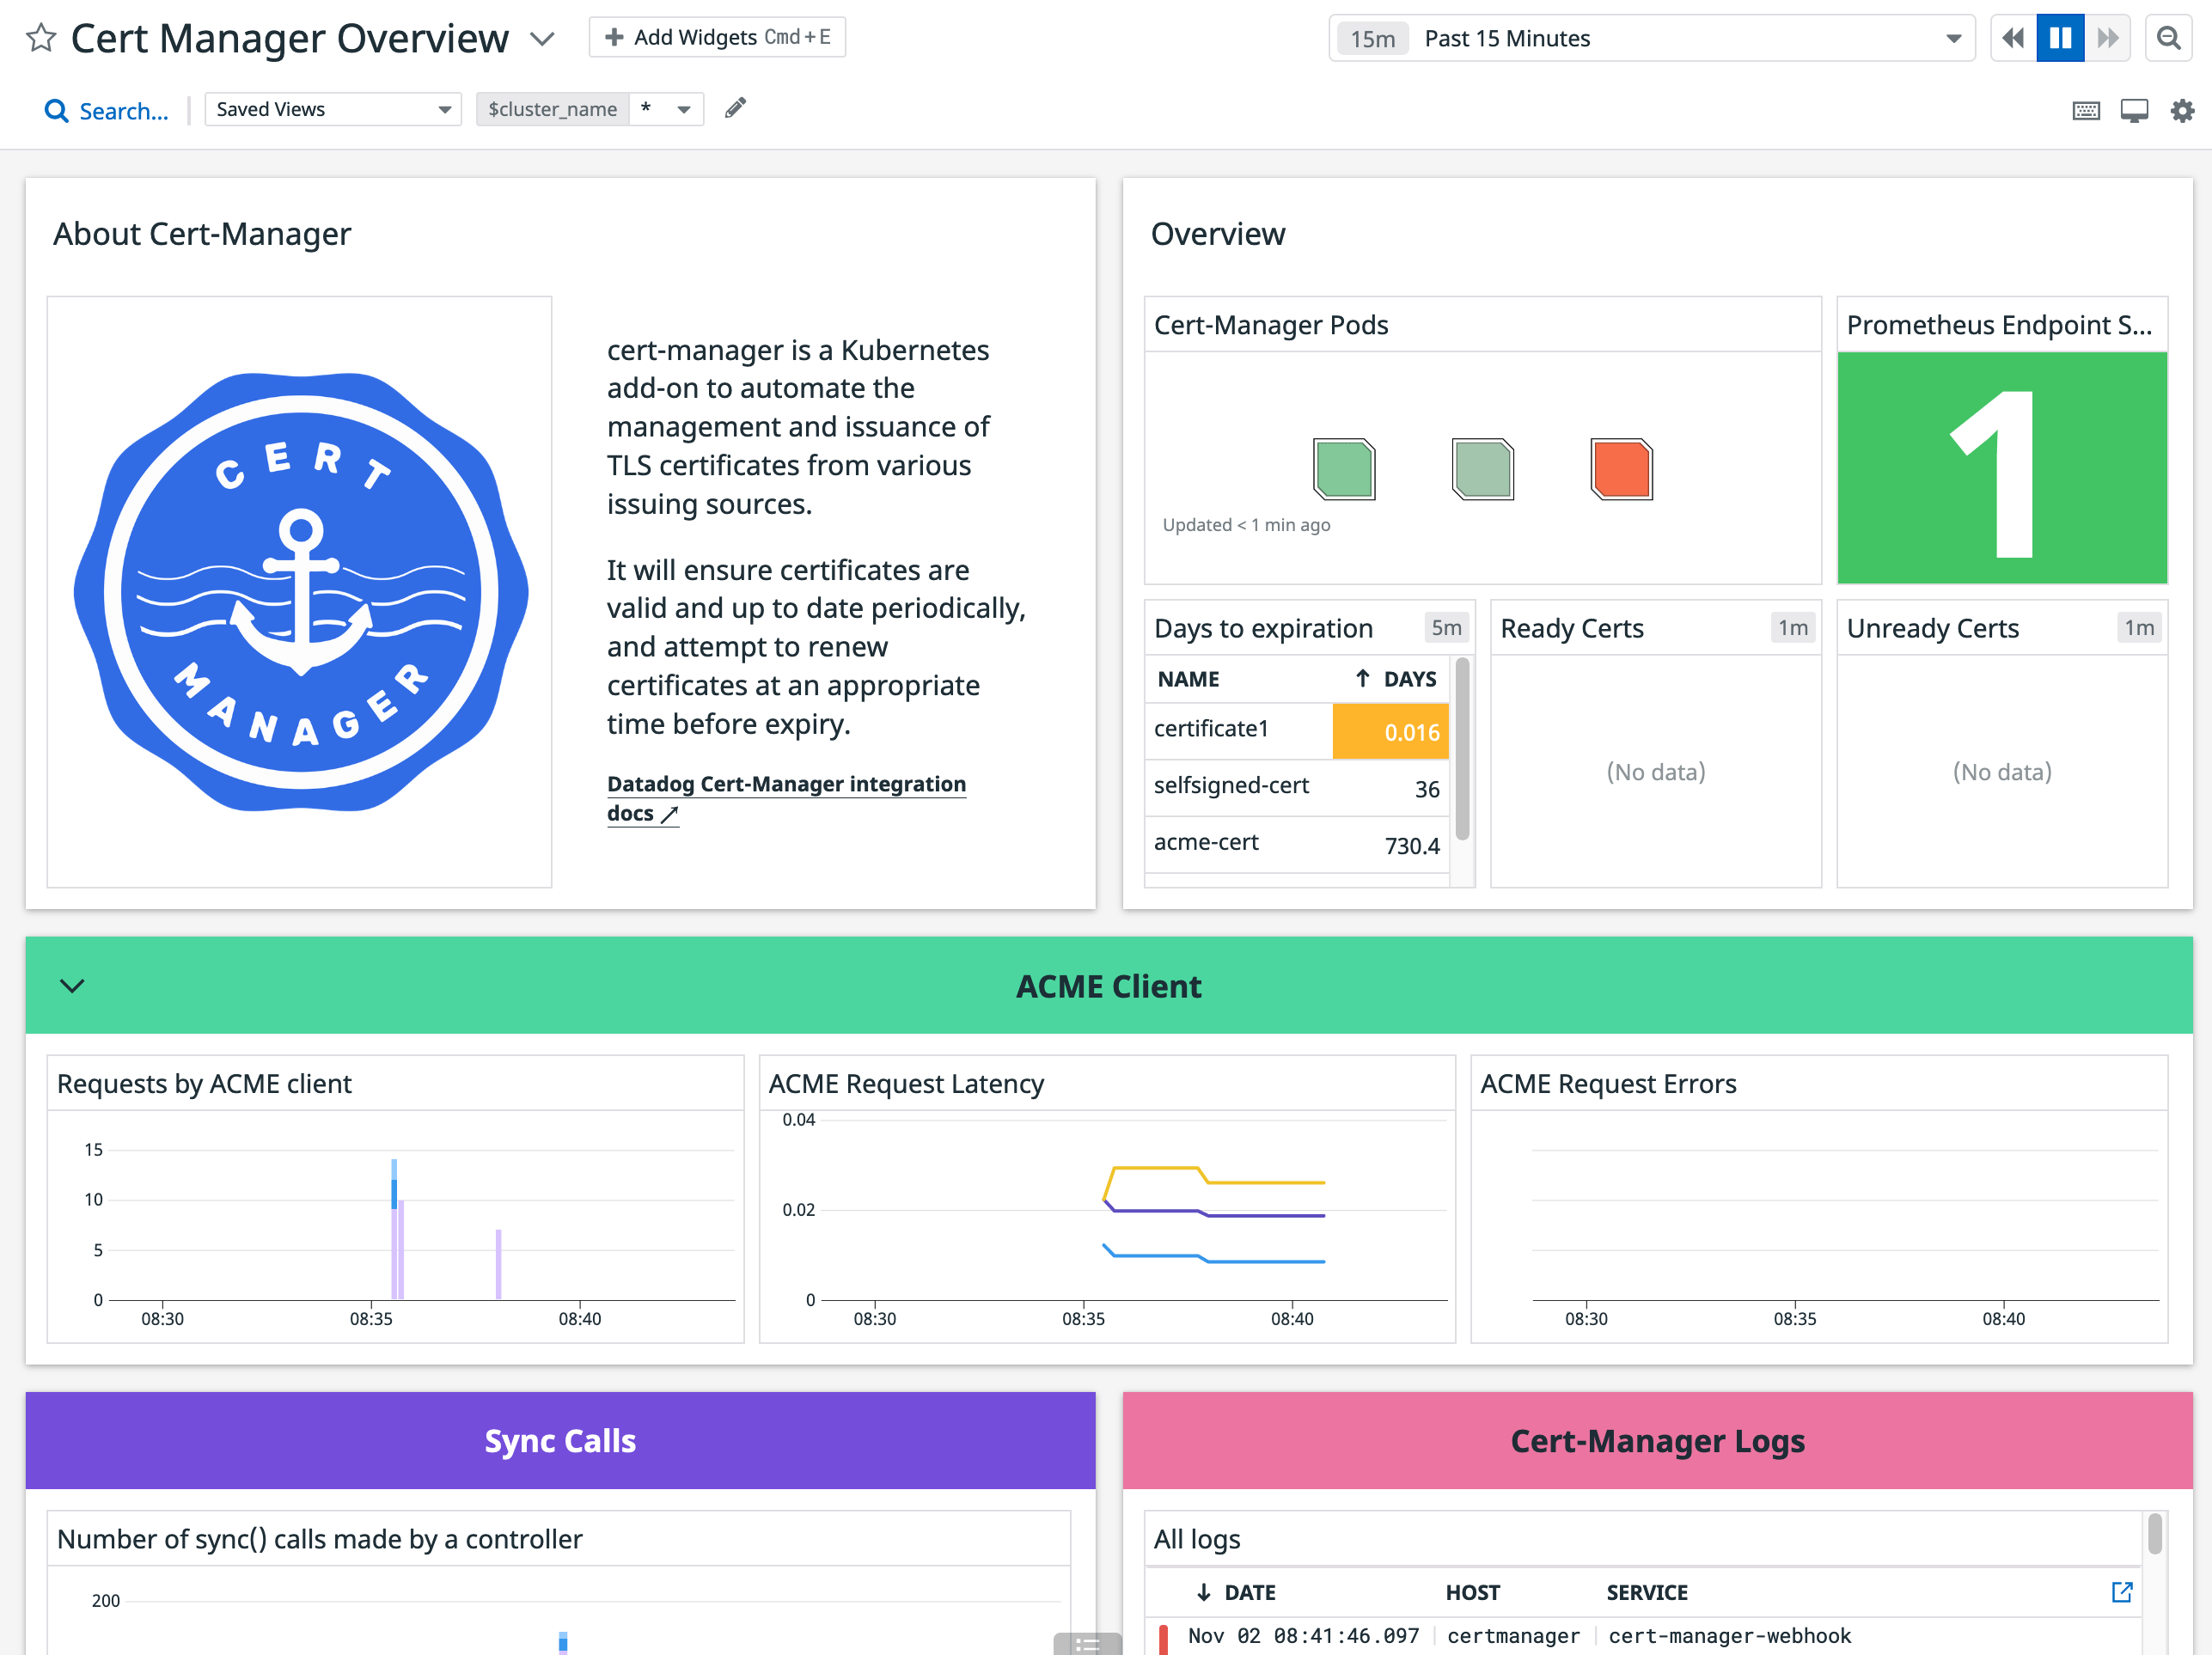Screen dimensions: 2212x1655
Task: Click the pencil edit template variables icon
Action: coord(735,108)
